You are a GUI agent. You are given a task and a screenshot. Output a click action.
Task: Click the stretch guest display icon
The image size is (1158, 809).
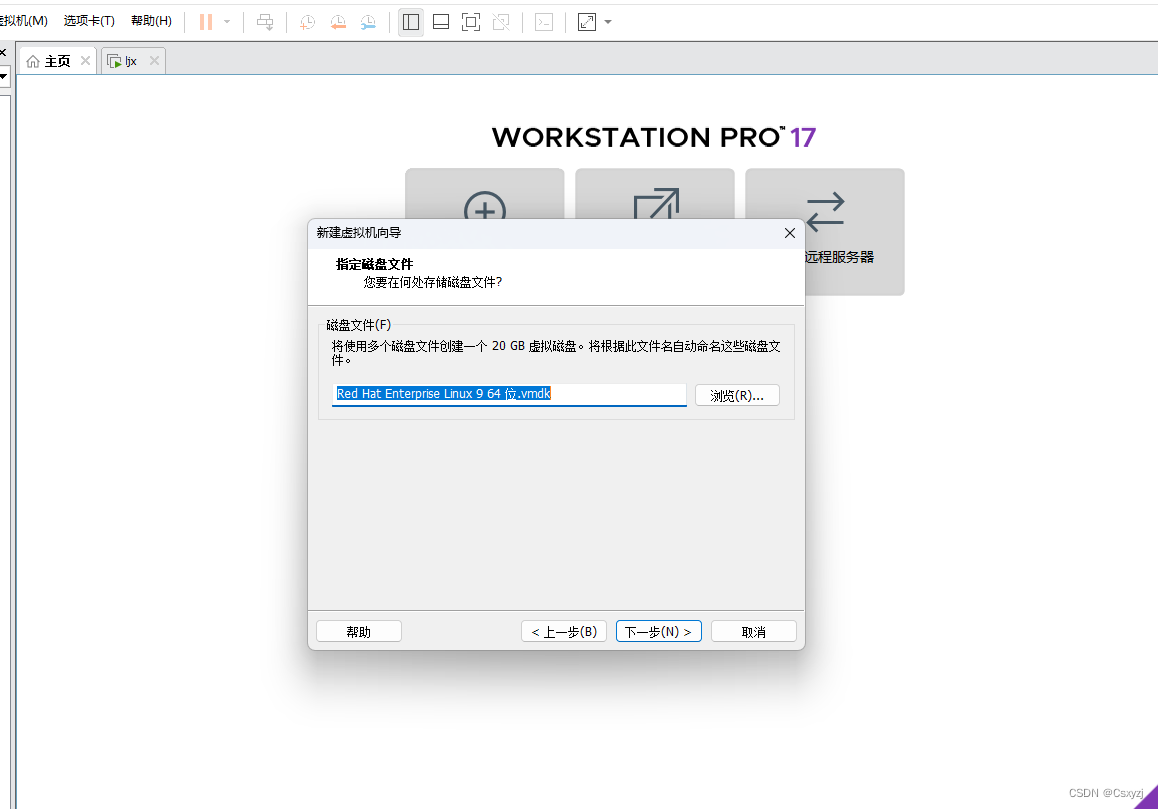[x=587, y=22]
